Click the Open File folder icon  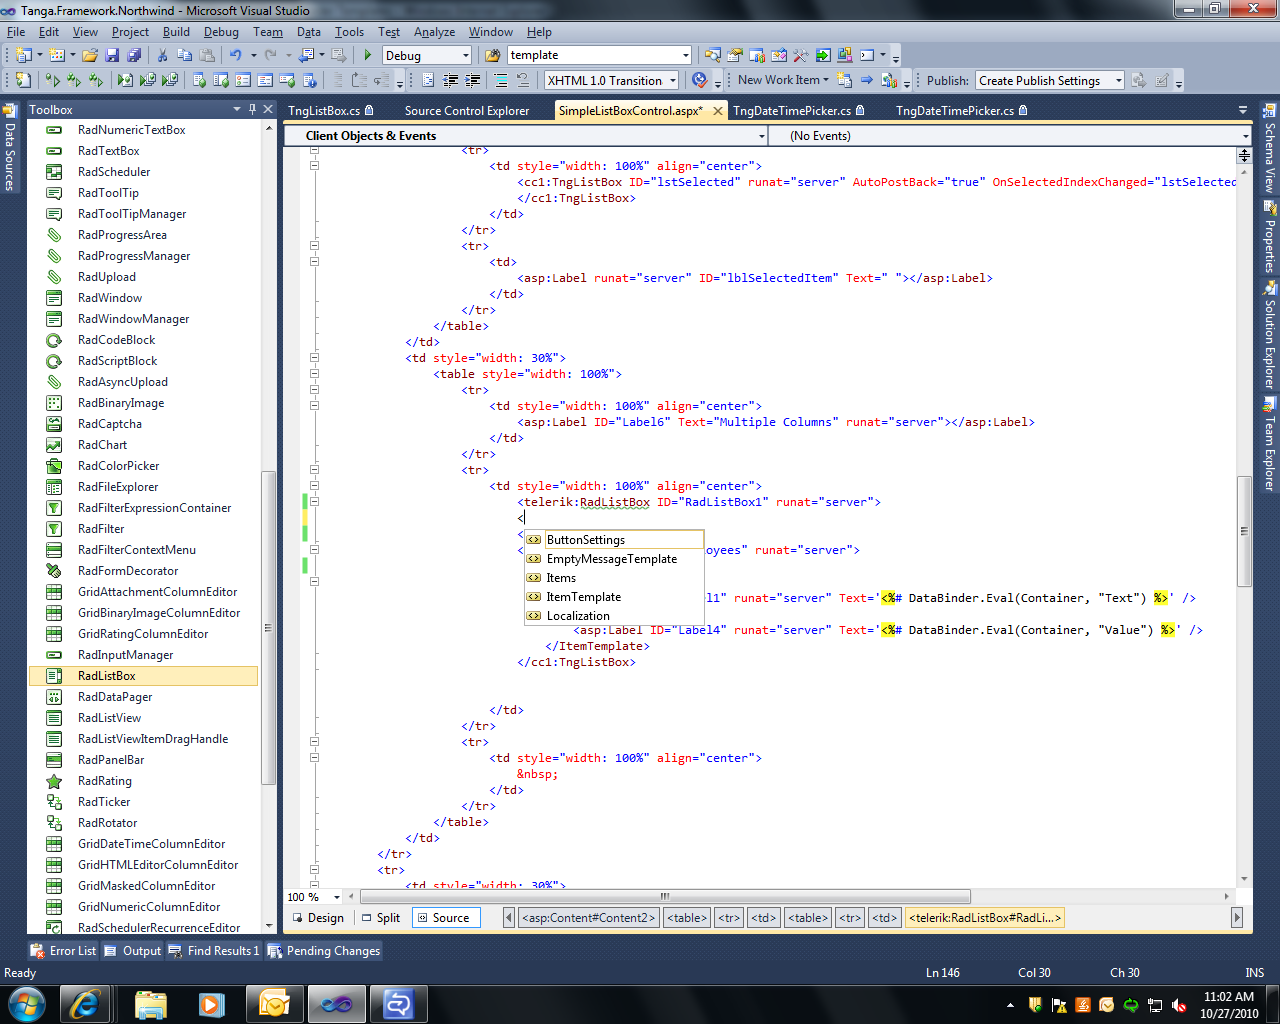[90, 56]
